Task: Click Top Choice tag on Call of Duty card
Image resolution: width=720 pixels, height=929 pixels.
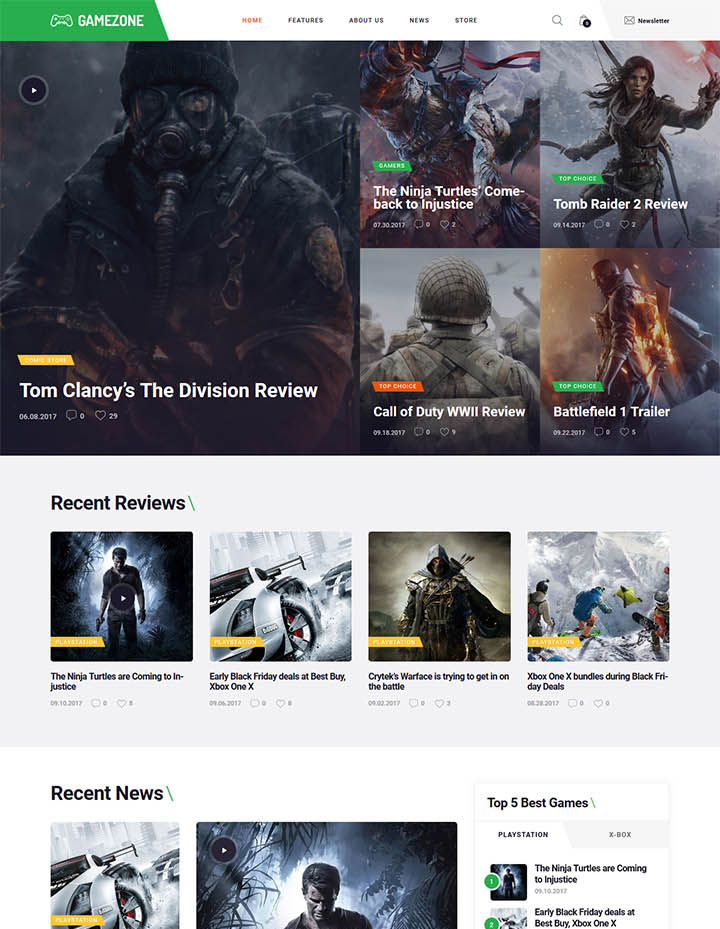Action: coord(398,386)
